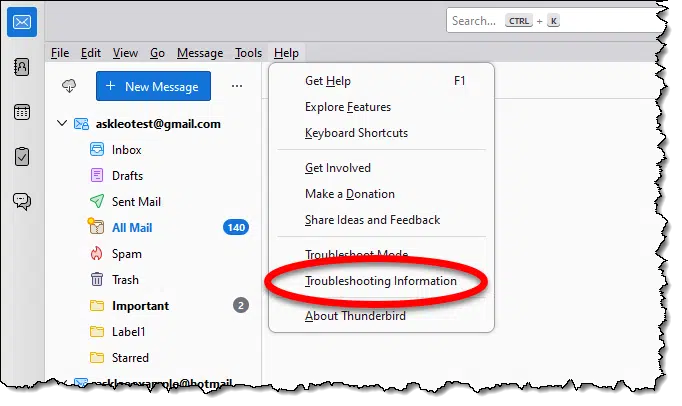Choose About Thunderbird
Screen dimensions: 682x406
tap(381, 316)
